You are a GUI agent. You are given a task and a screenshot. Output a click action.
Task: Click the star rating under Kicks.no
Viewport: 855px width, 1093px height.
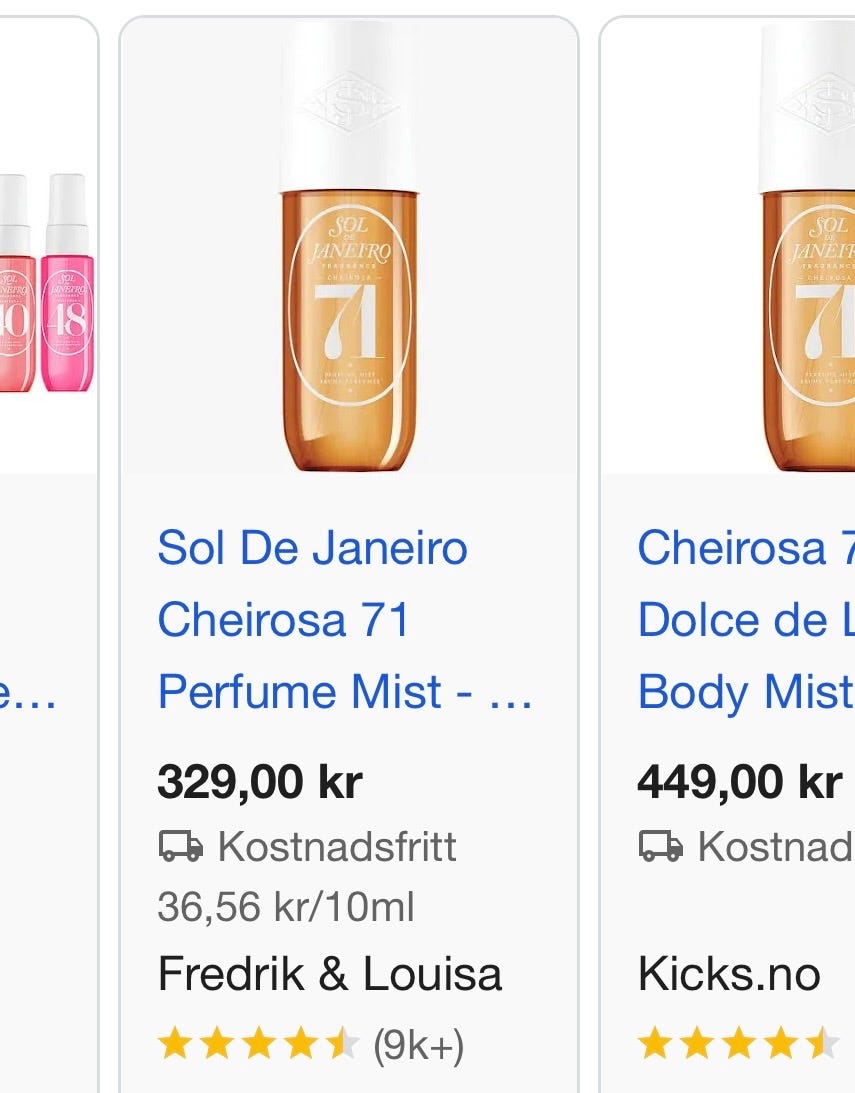point(738,1045)
